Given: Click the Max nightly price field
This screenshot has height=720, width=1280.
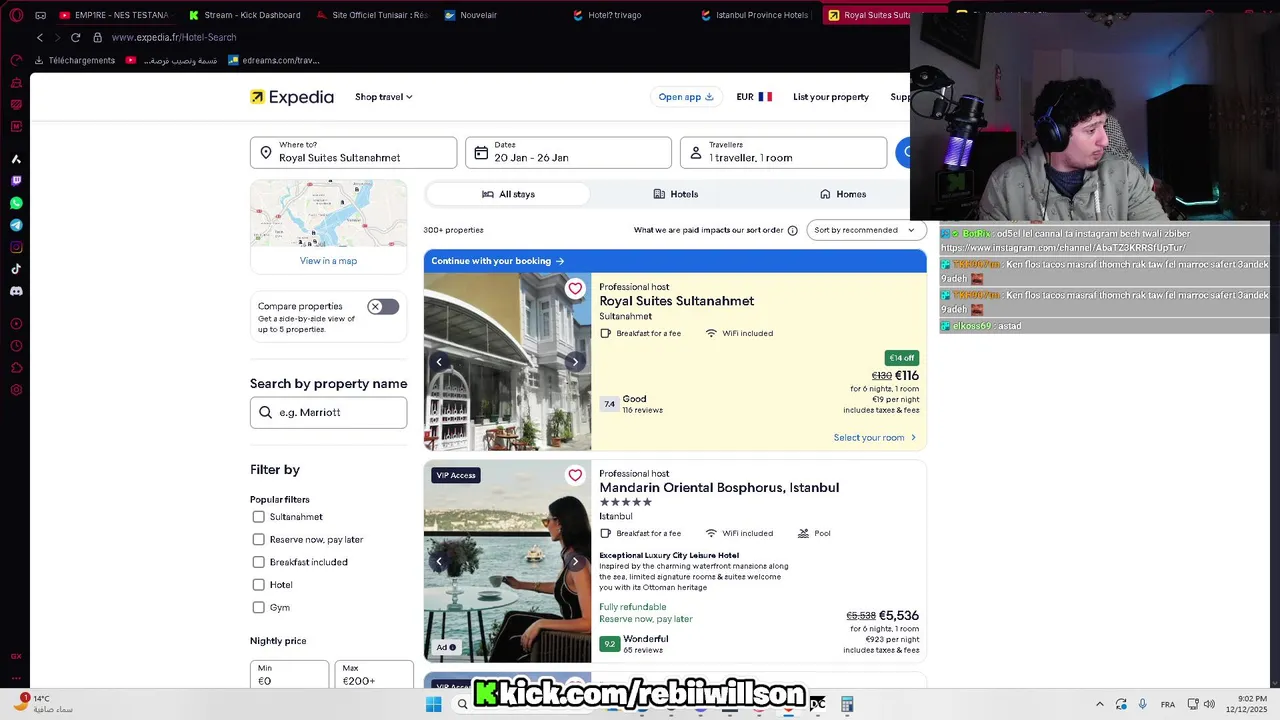Looking at the screenshot, I should pyautogui.click(x=374, y=674).
